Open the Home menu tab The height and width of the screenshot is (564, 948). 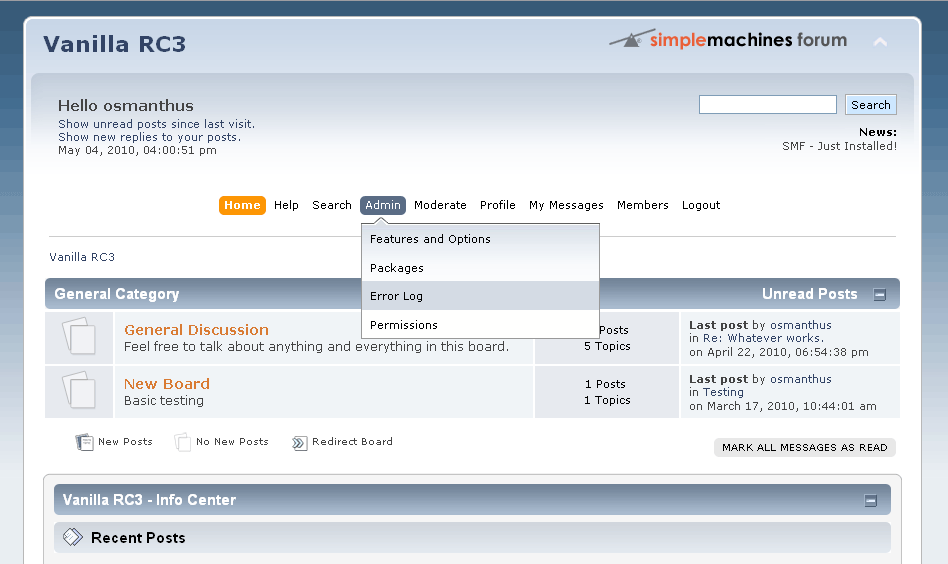[x=242, y=206]
